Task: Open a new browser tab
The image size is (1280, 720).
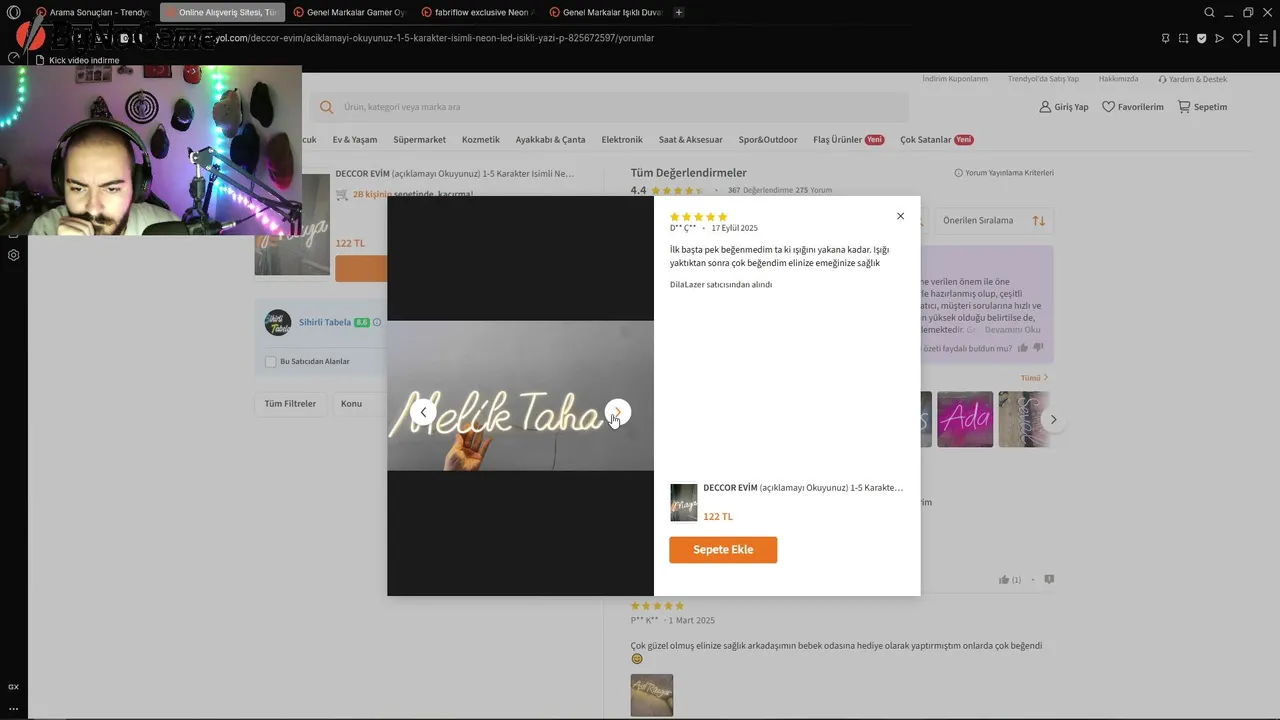Action: click(x=679, y=12)
